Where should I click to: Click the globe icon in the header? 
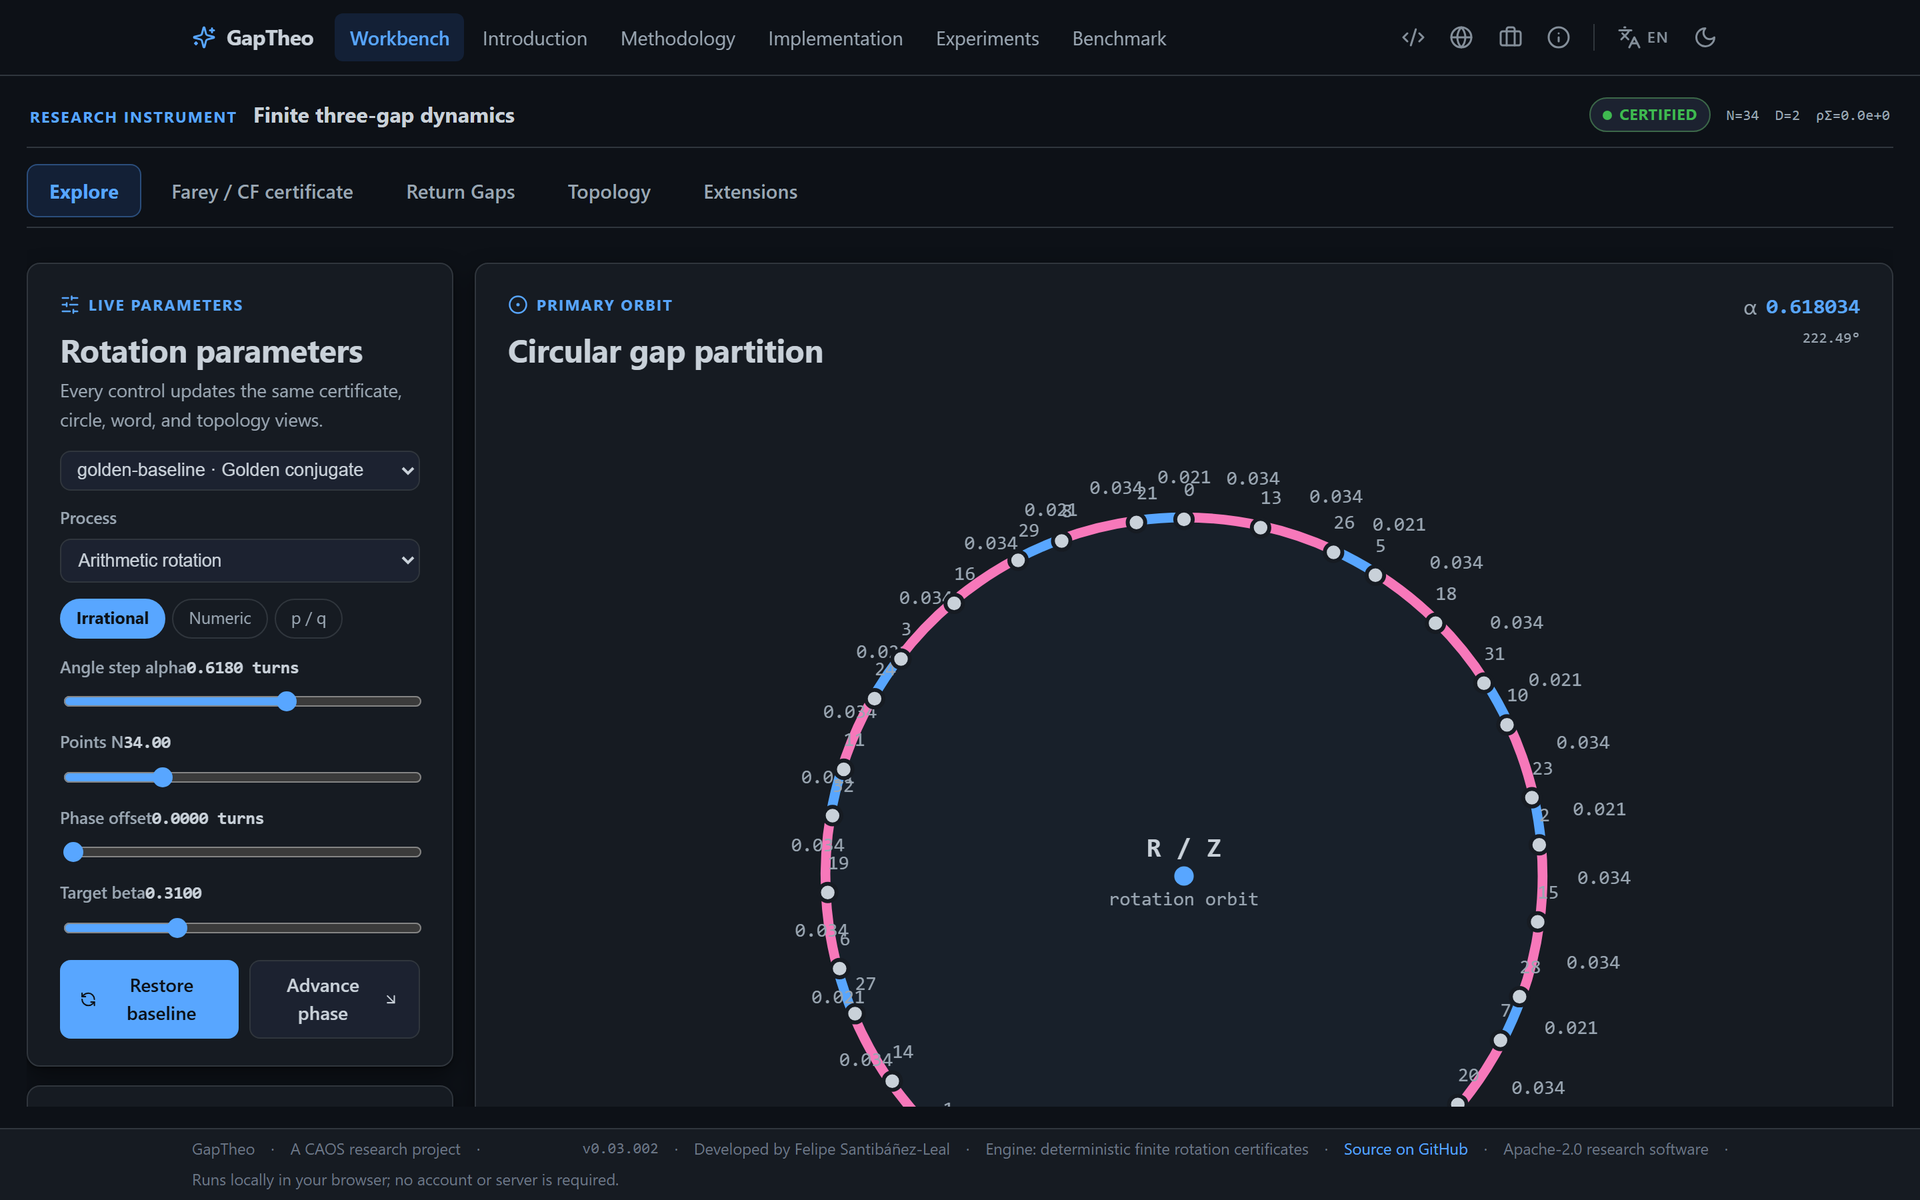pyautogui.click(x=1461, y=38)
